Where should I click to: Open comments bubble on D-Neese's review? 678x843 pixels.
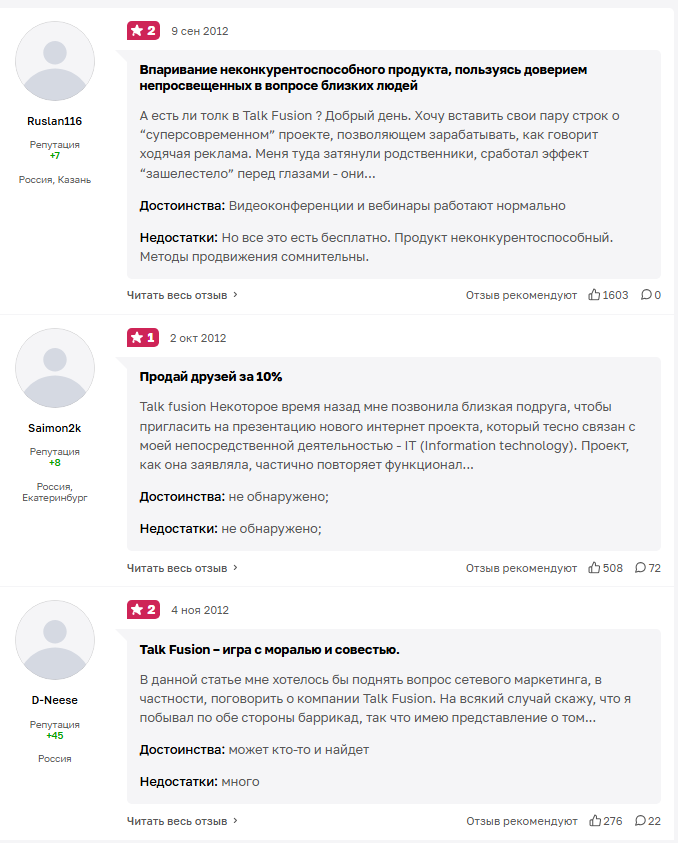tap(640, 821)
